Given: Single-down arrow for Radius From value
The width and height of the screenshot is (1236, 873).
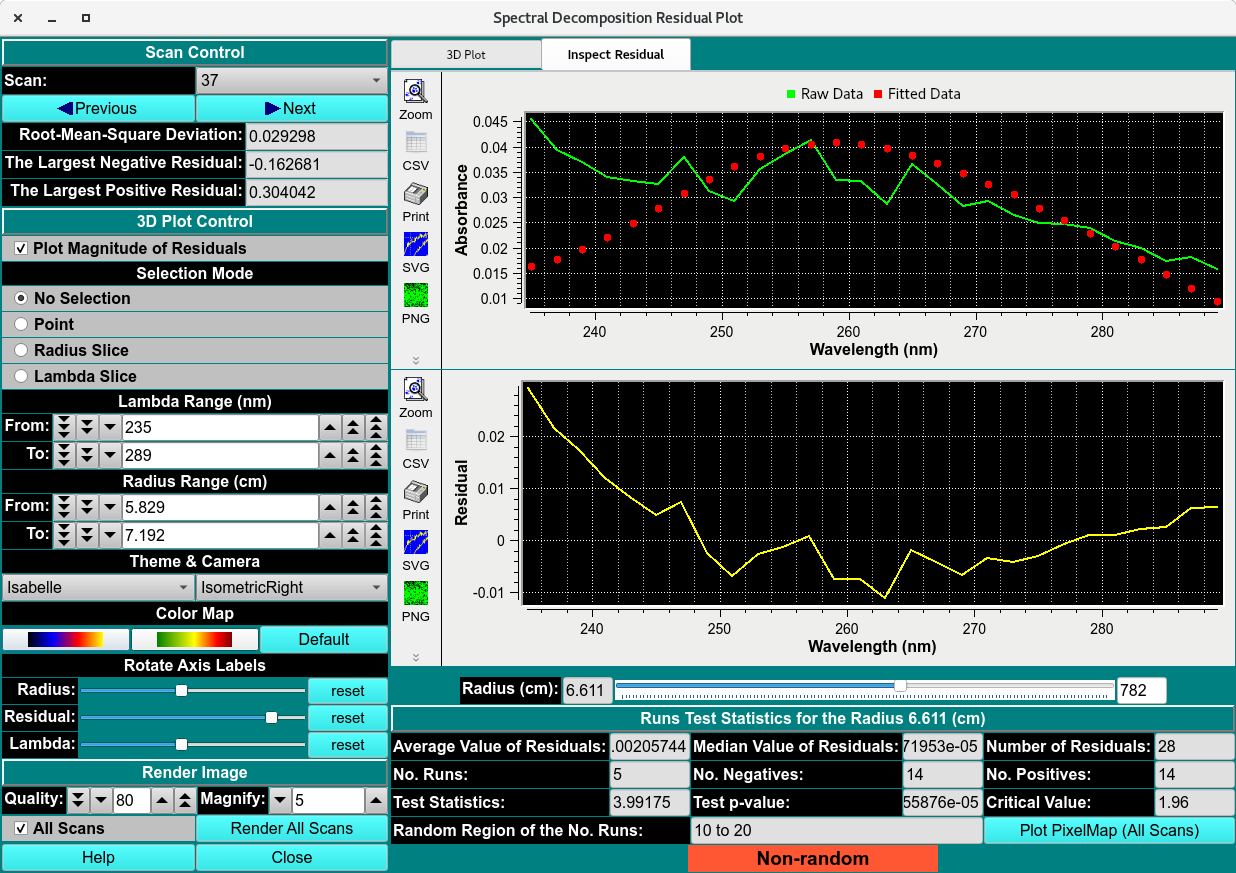Looking at the screenshot, I should [110, 508].
